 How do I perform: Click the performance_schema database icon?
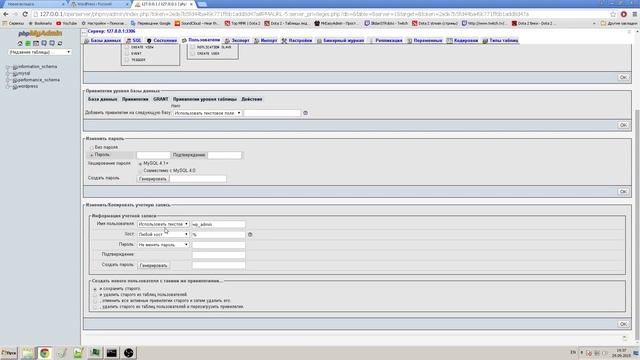pos(15,80)
